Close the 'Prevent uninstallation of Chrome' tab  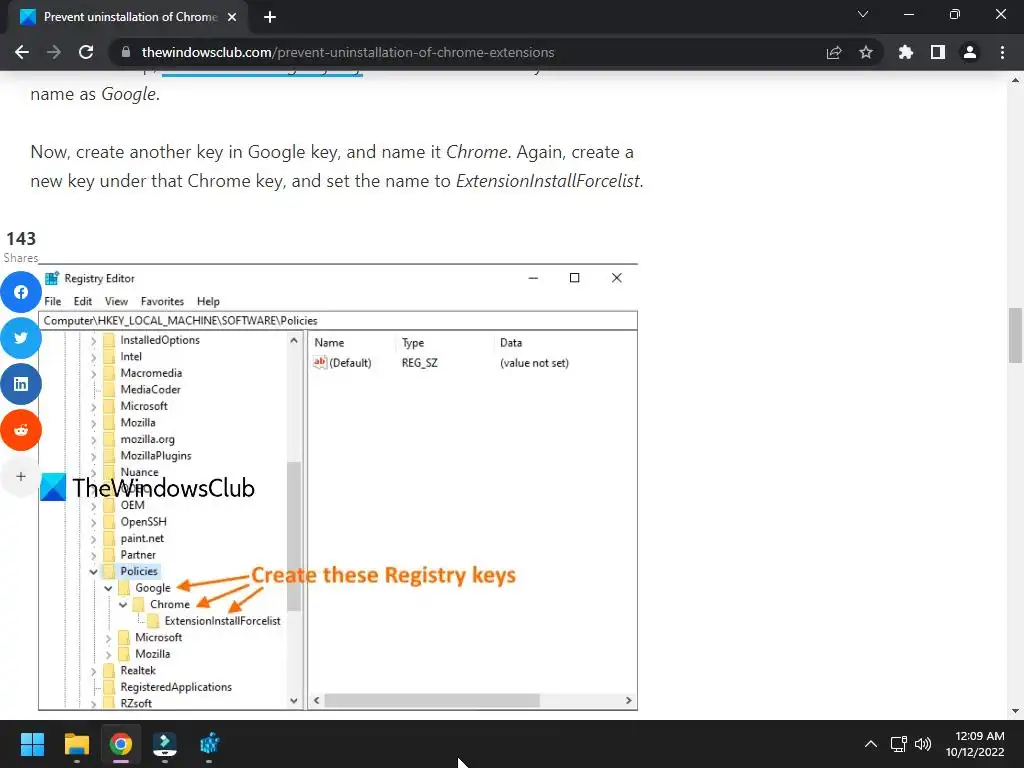click(232, 17)
